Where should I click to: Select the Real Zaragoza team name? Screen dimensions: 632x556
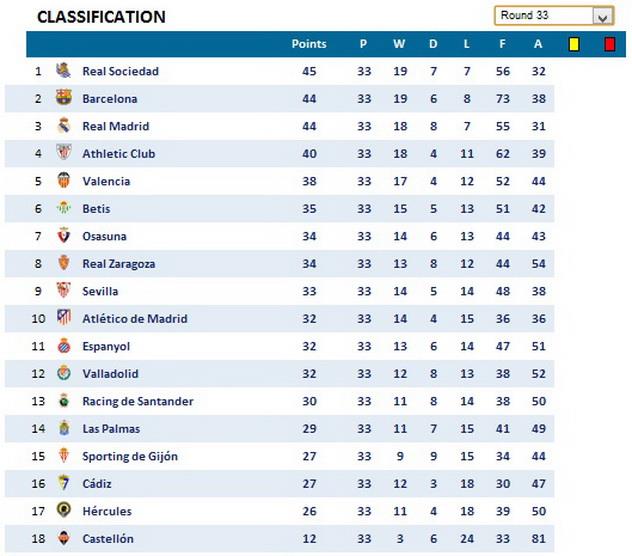tap(118, 264)
